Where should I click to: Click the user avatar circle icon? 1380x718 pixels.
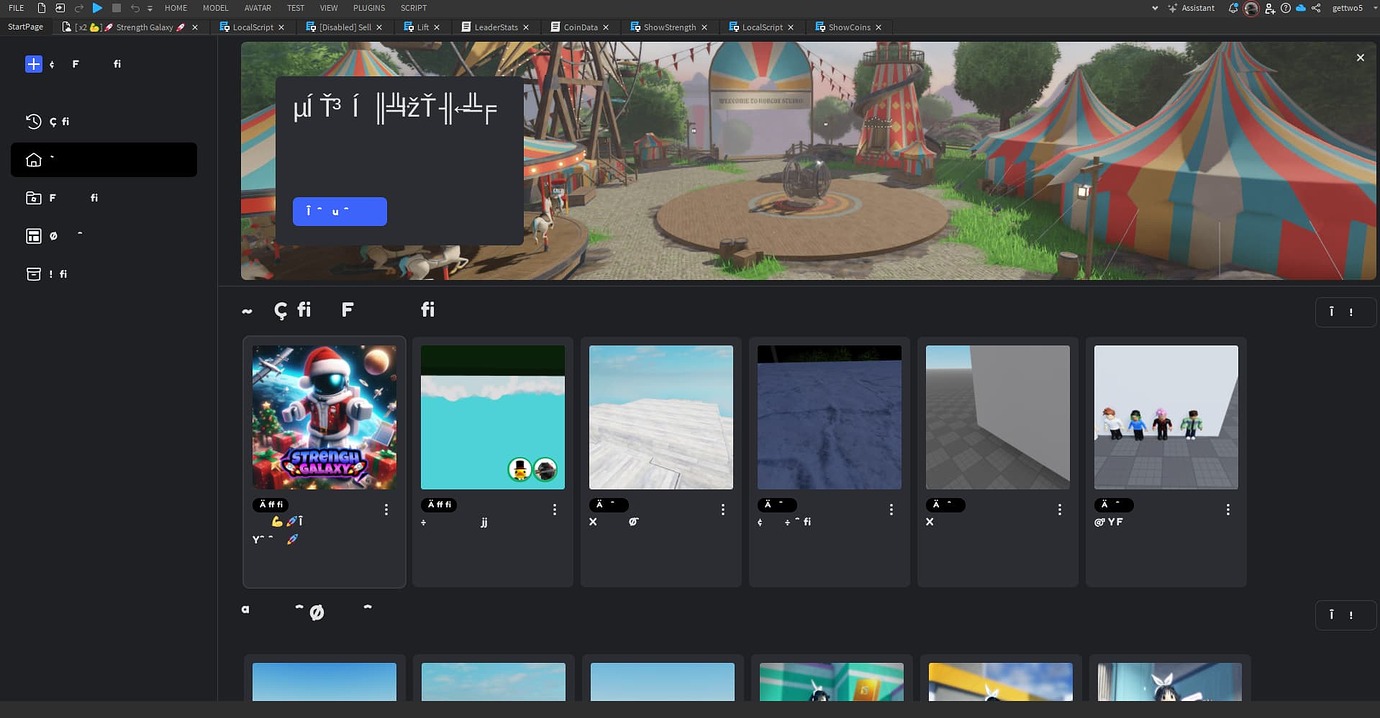click(x=1252, y=8)
